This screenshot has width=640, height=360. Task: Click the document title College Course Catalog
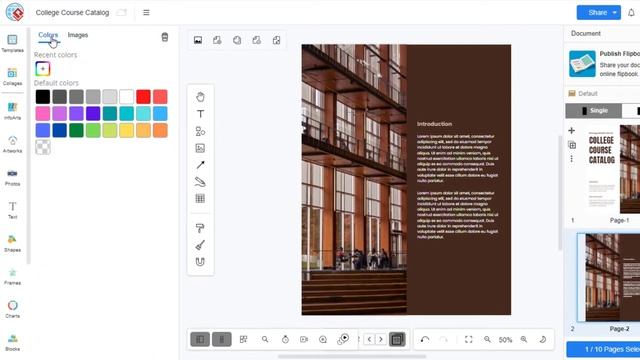72,13
